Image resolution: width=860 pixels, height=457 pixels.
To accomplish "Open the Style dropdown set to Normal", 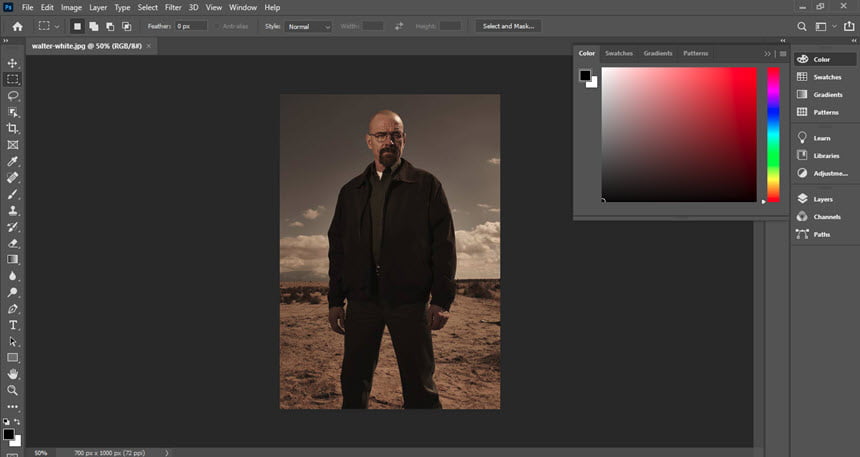I will [308, 26].
